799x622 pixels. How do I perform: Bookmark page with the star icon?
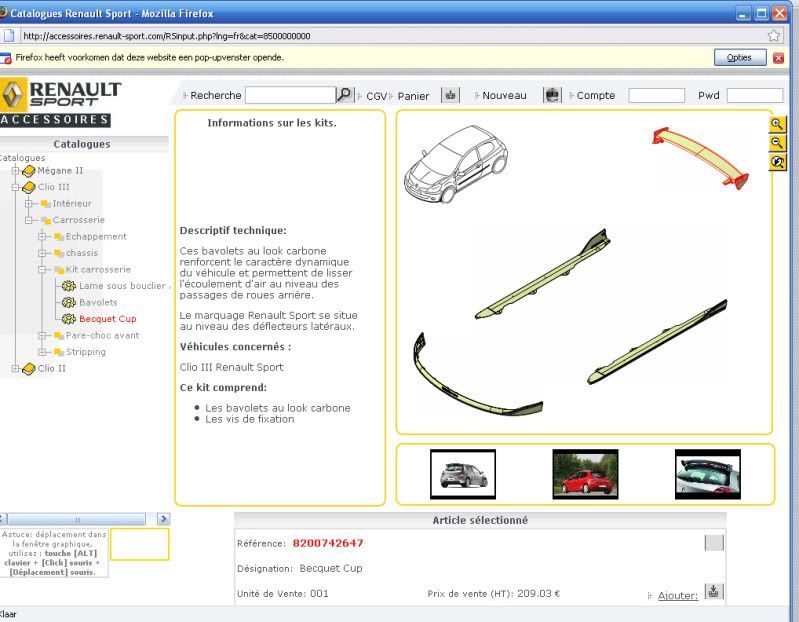point(774,36)
